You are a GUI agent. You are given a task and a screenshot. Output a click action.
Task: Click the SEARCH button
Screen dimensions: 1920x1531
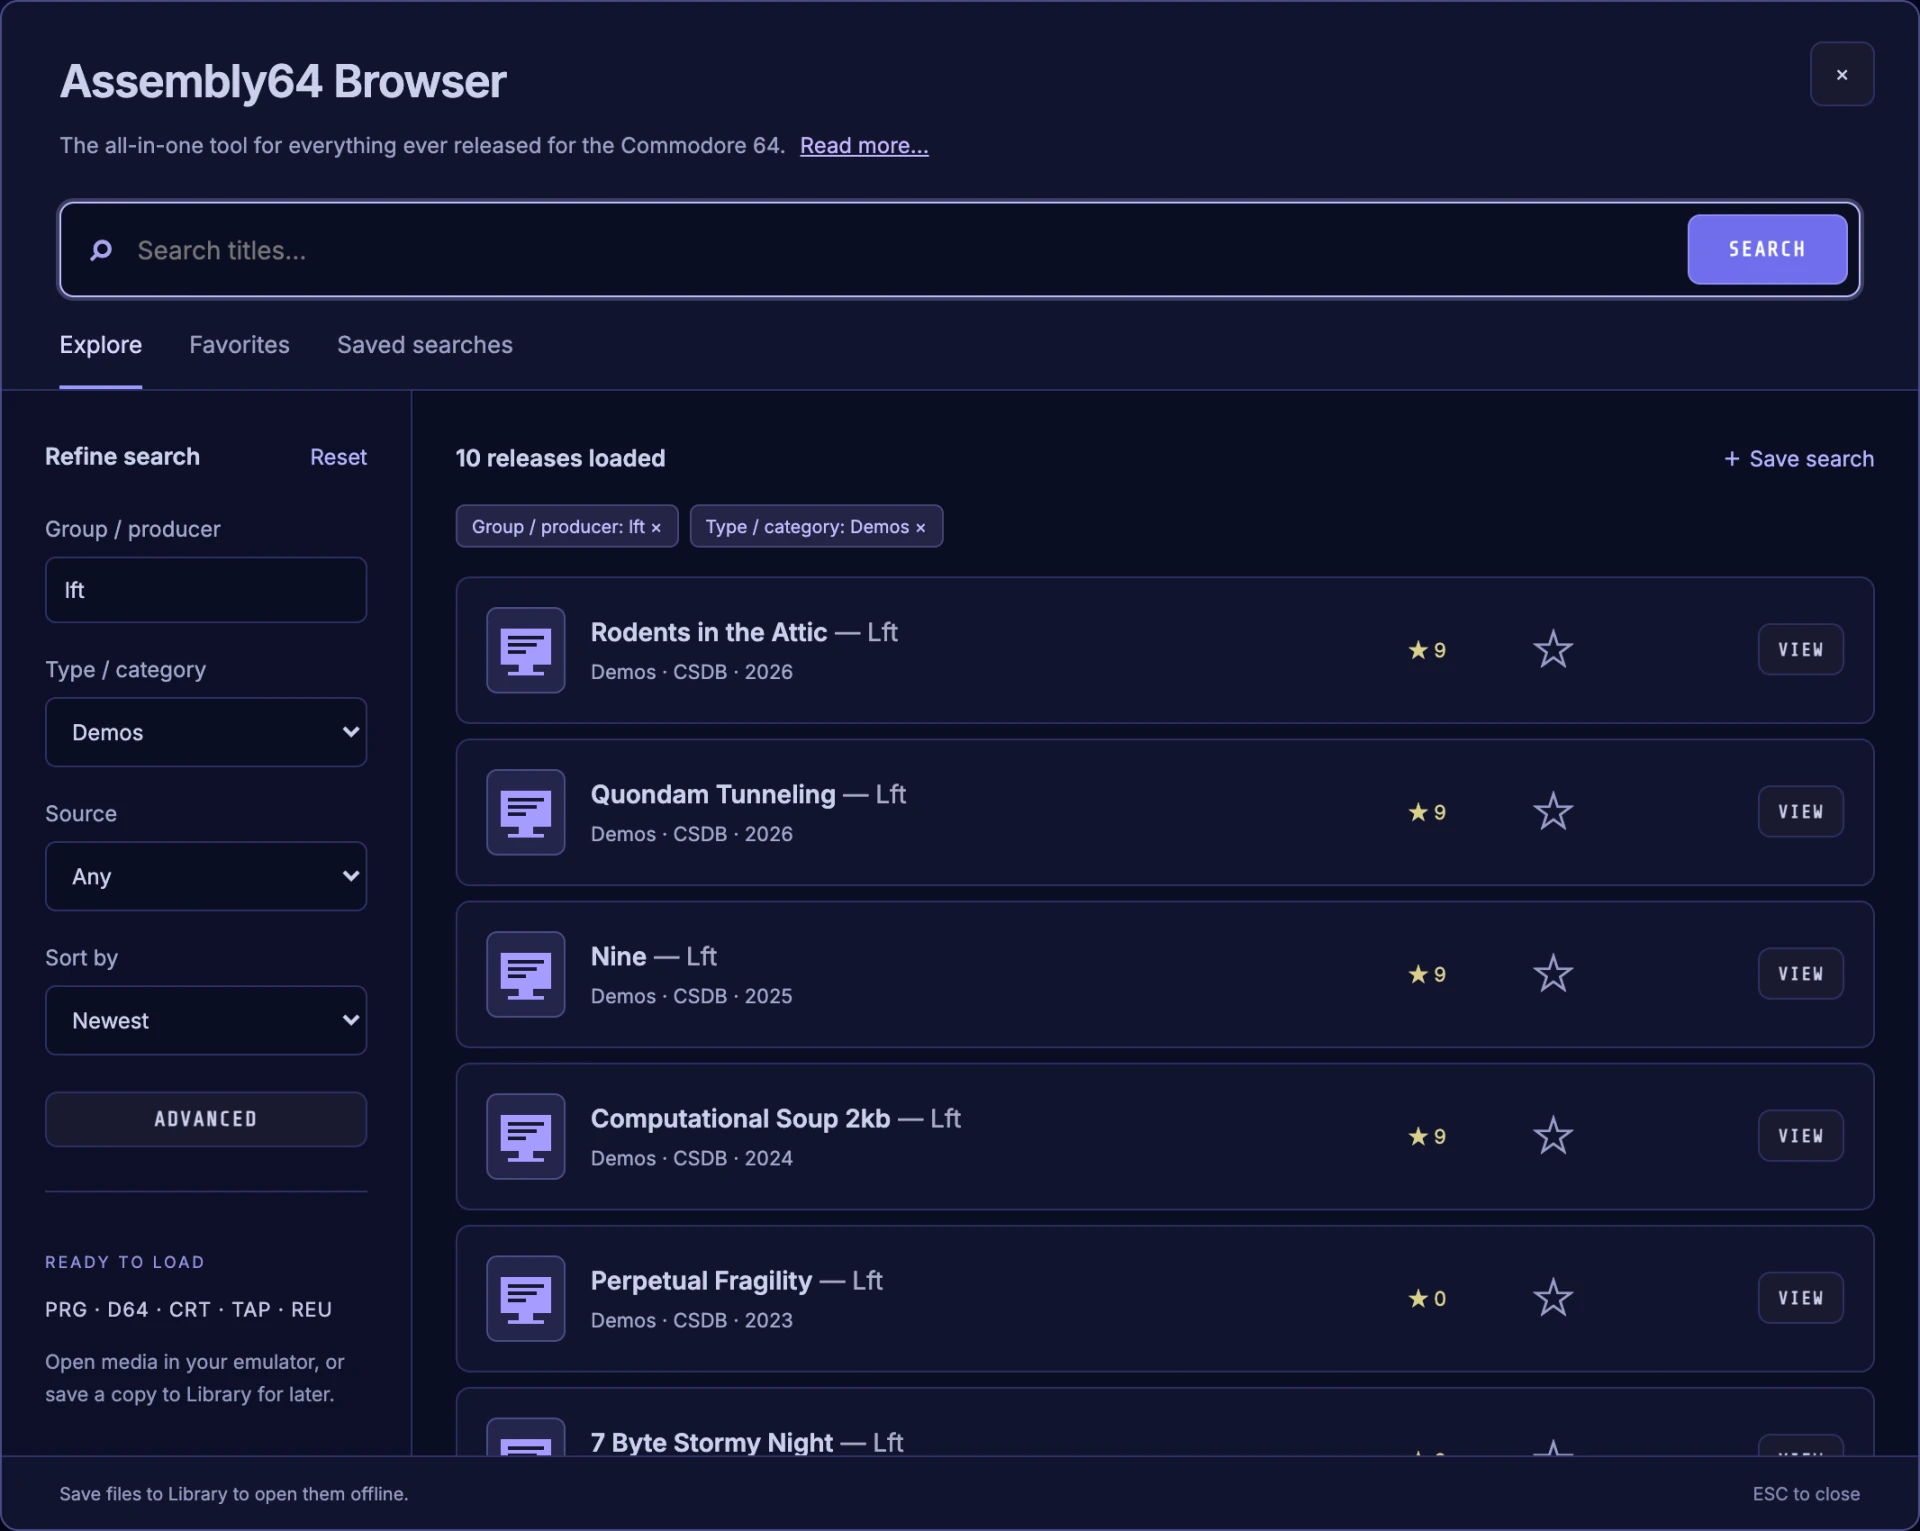1767,249
